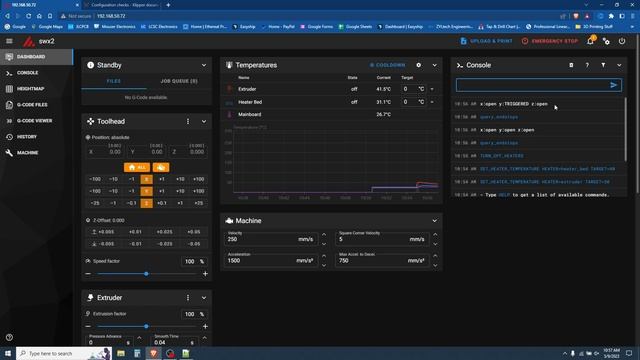The image size is (640, 360).
Task: Click Extruder target temperature field
Action: (x=413, y=89)
